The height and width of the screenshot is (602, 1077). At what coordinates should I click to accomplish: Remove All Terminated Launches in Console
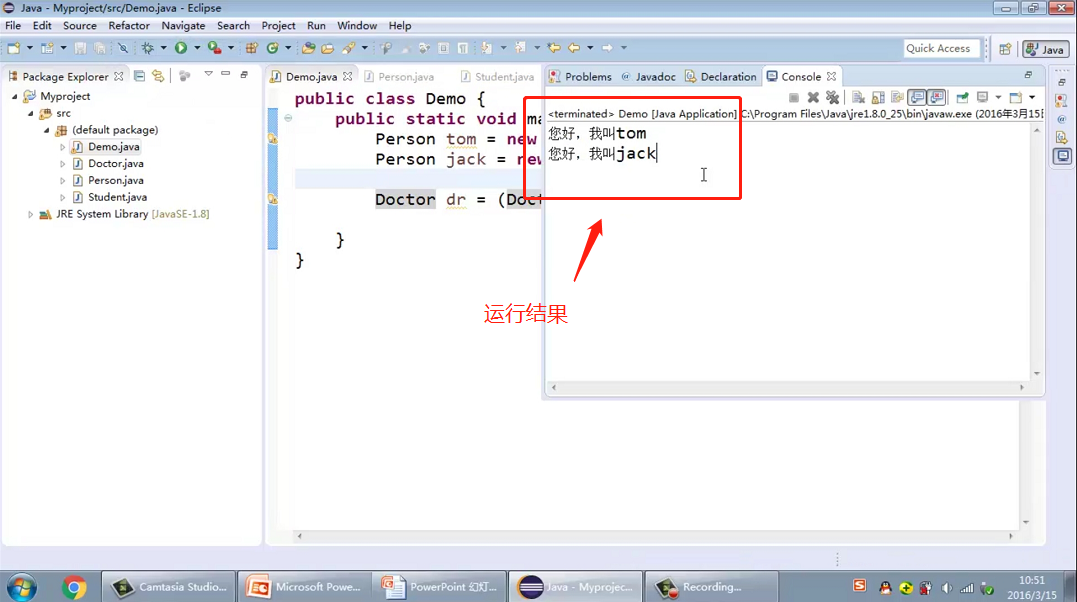click(x=832, y=98)
